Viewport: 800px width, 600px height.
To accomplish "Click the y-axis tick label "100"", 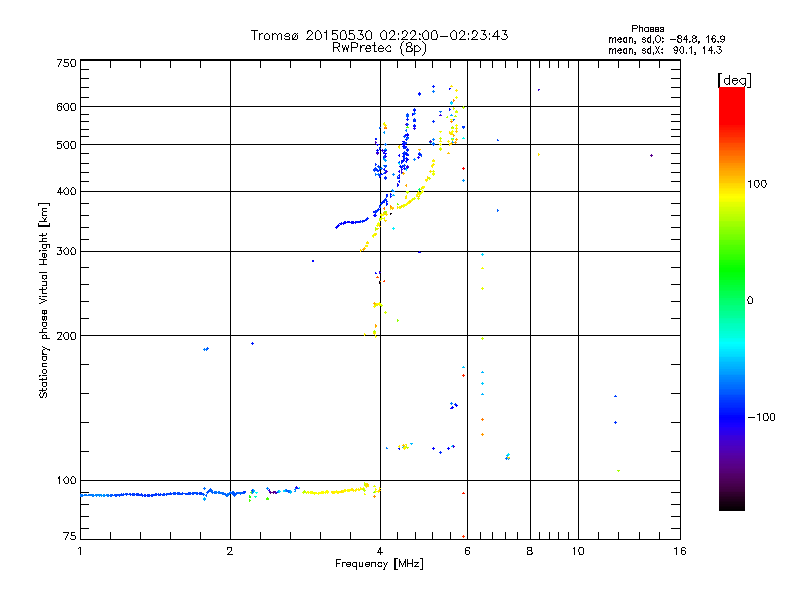I will pos(66,480).
